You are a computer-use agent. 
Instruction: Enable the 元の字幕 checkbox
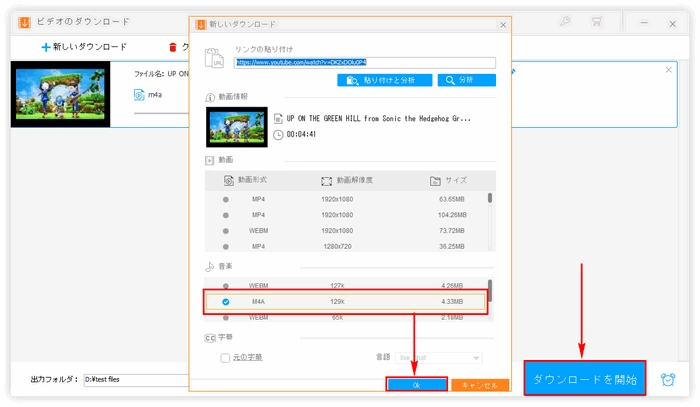225,357
